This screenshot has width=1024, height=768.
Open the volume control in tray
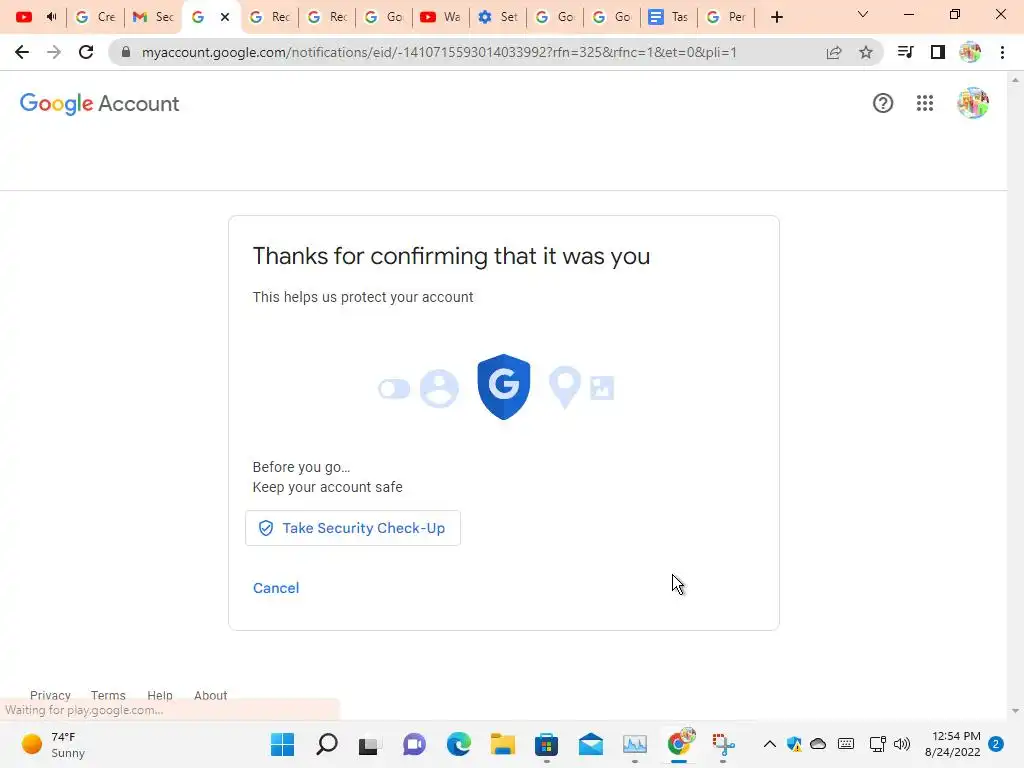coord(902,744)
